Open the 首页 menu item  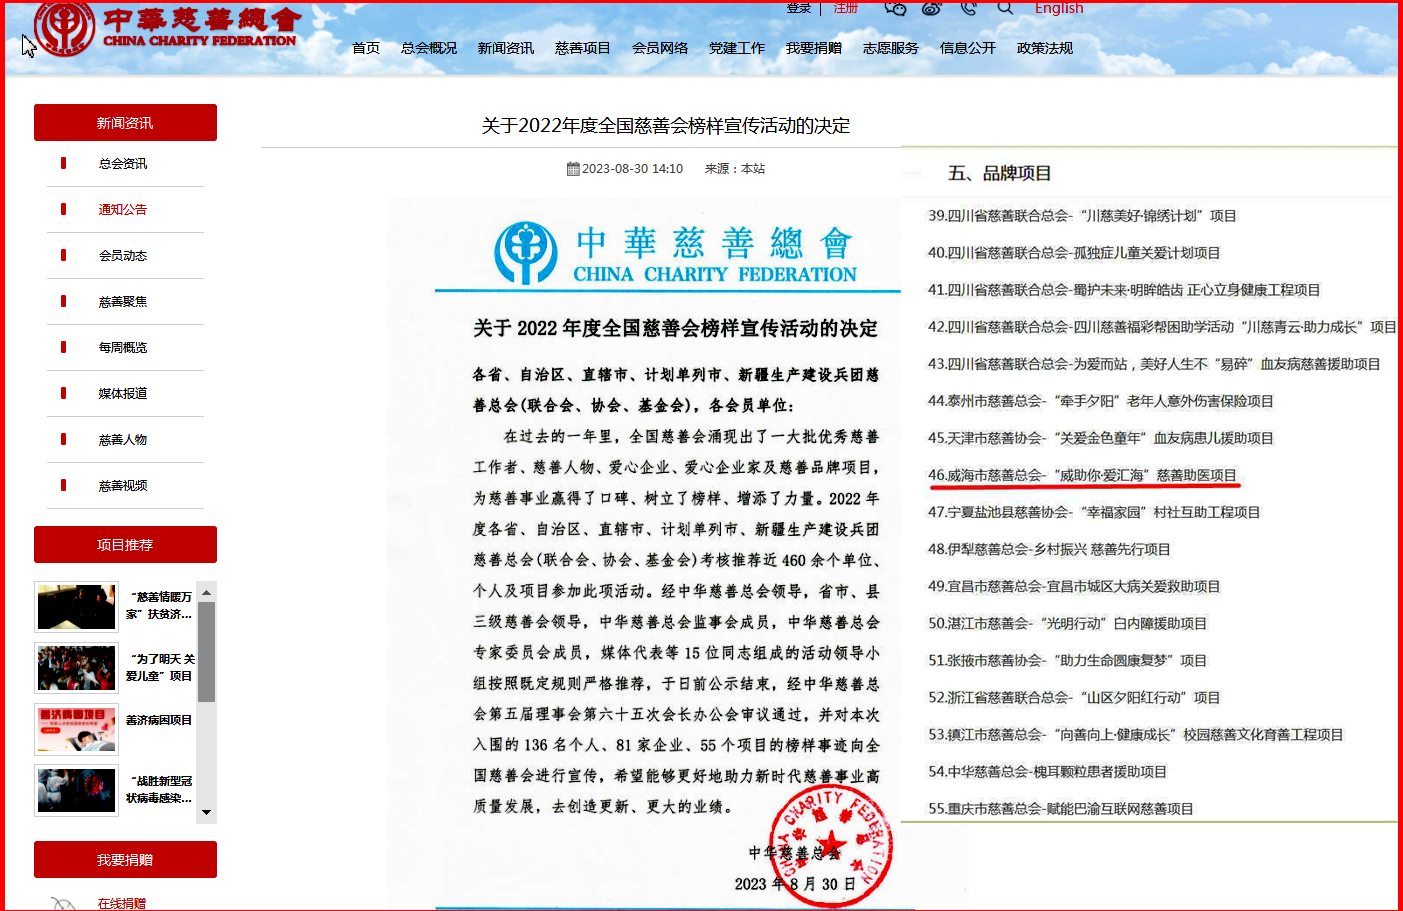coord(366,48)
